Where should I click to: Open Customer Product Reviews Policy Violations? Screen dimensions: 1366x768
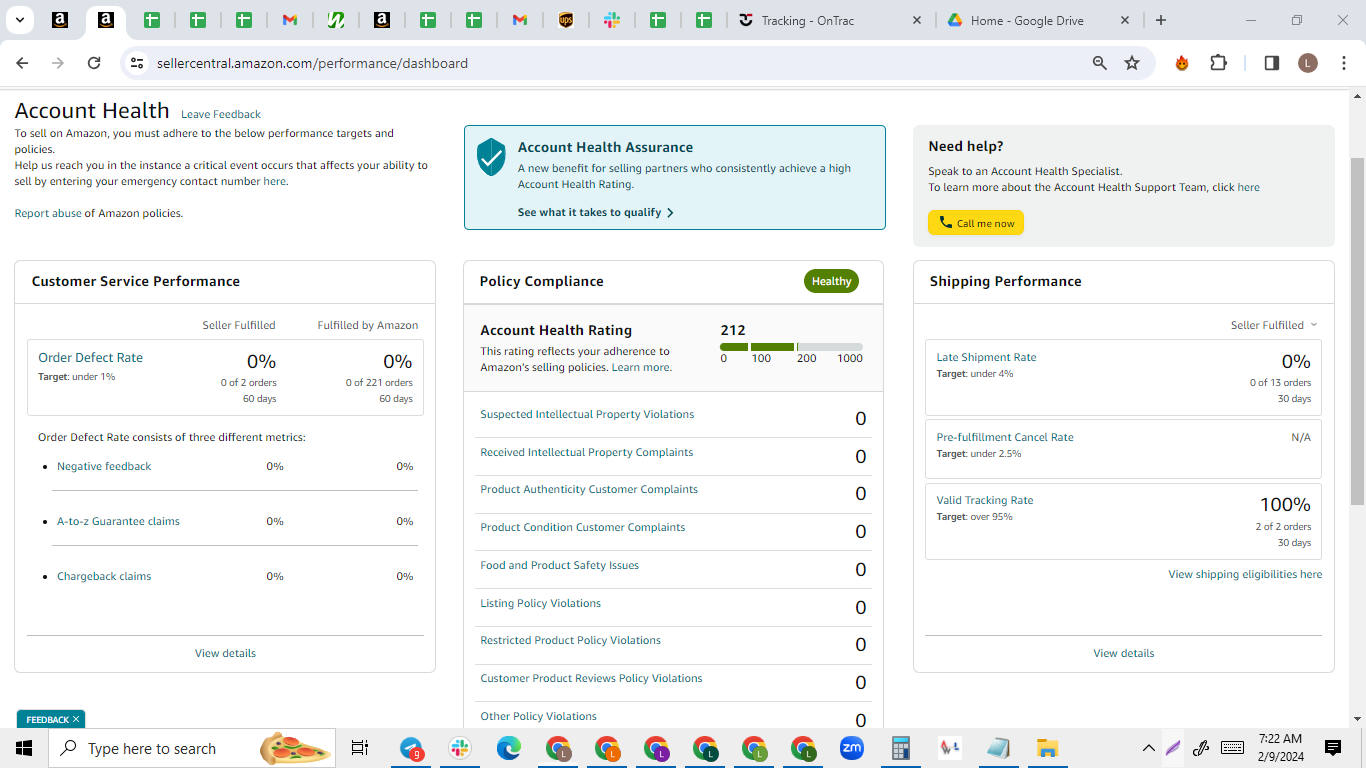(591, 678)
